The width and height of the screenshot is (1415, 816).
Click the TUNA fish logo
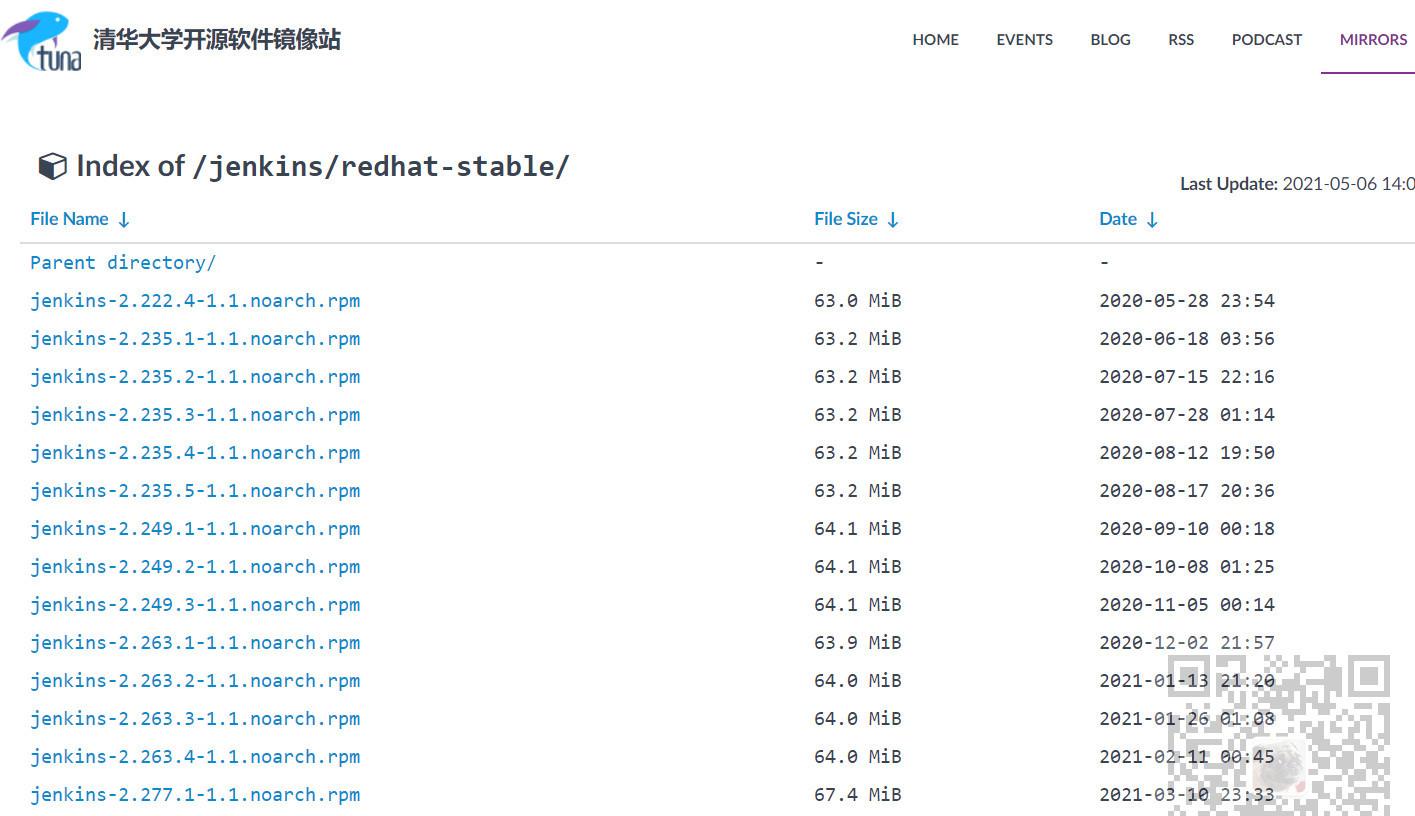[x=42, y=42]
